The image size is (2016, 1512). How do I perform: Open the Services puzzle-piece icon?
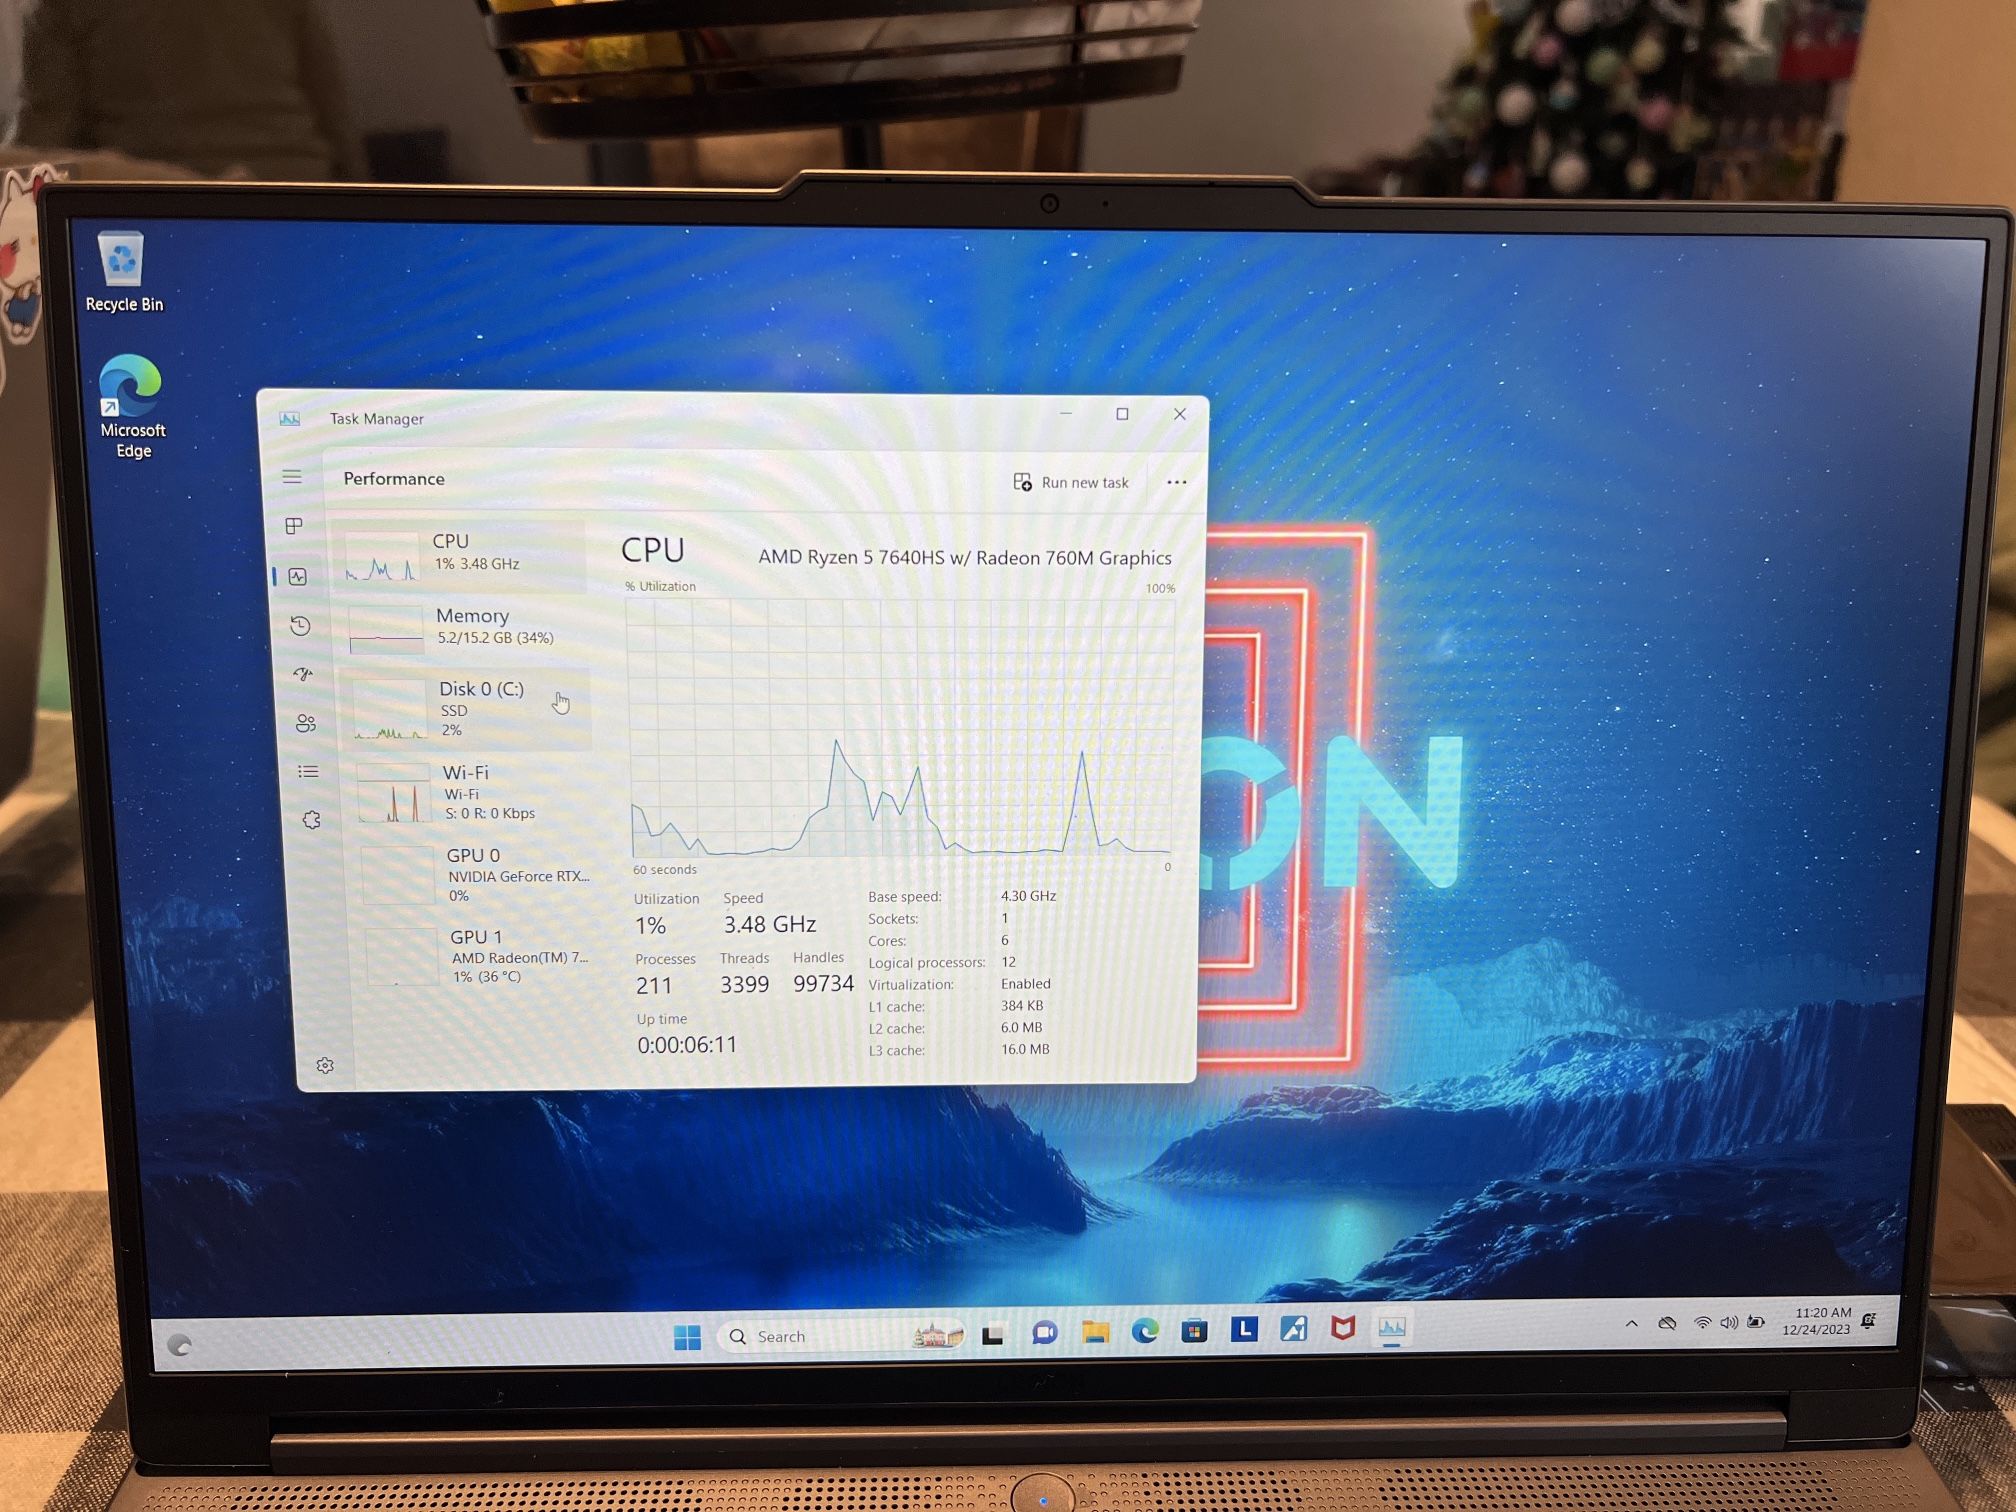click(311, 820)
